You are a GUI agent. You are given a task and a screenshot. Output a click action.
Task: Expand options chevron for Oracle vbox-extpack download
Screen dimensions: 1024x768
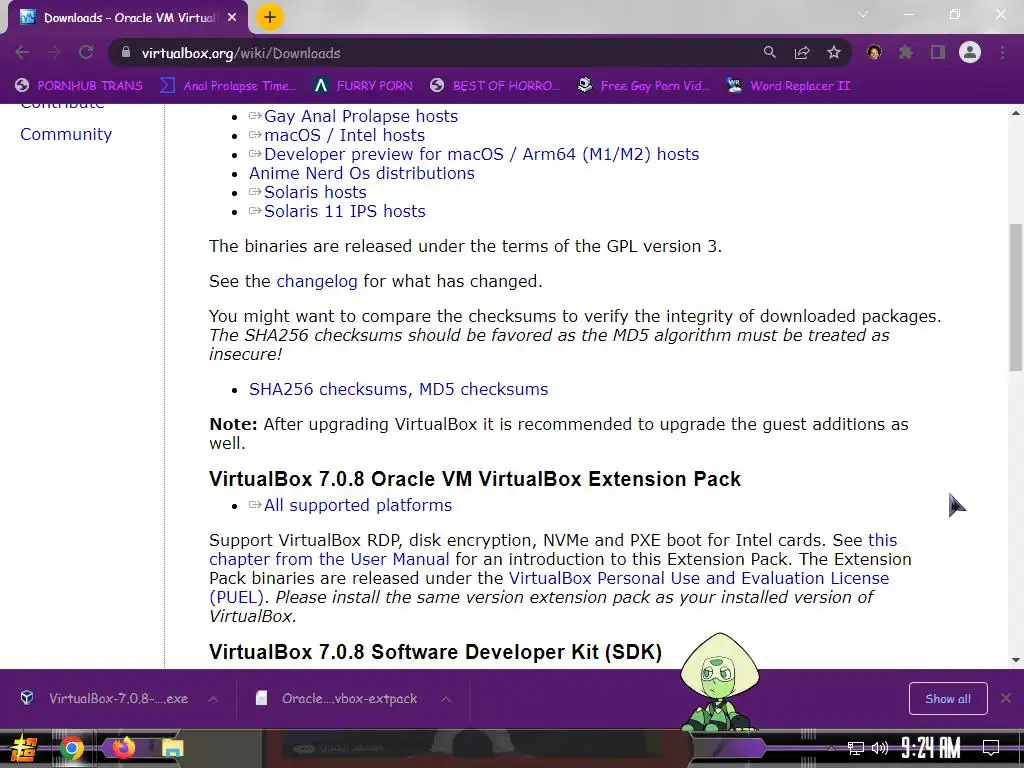point(446,699)
